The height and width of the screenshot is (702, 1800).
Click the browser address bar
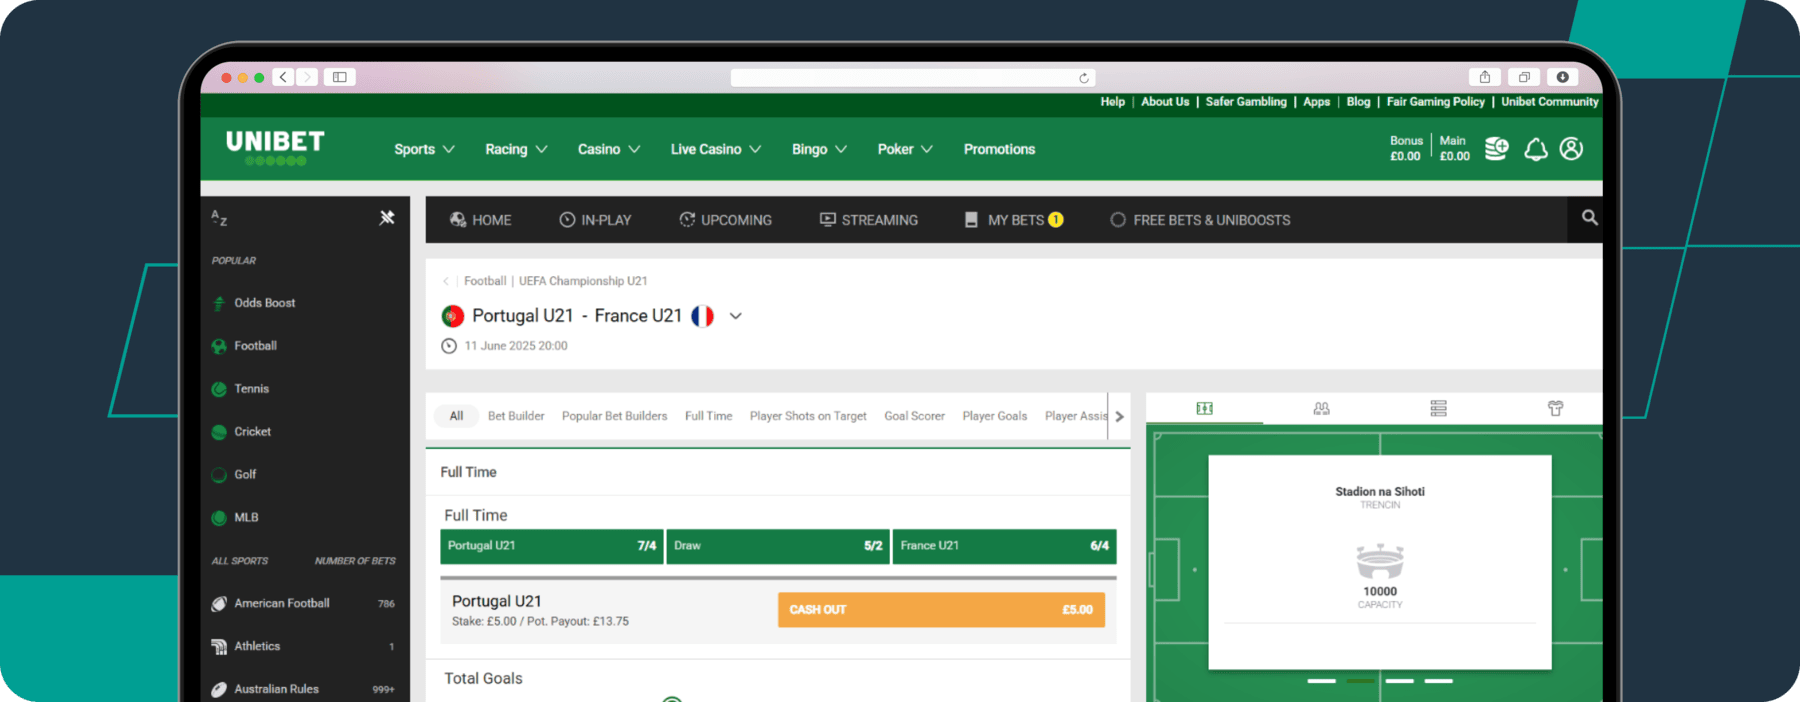[912, 78]
